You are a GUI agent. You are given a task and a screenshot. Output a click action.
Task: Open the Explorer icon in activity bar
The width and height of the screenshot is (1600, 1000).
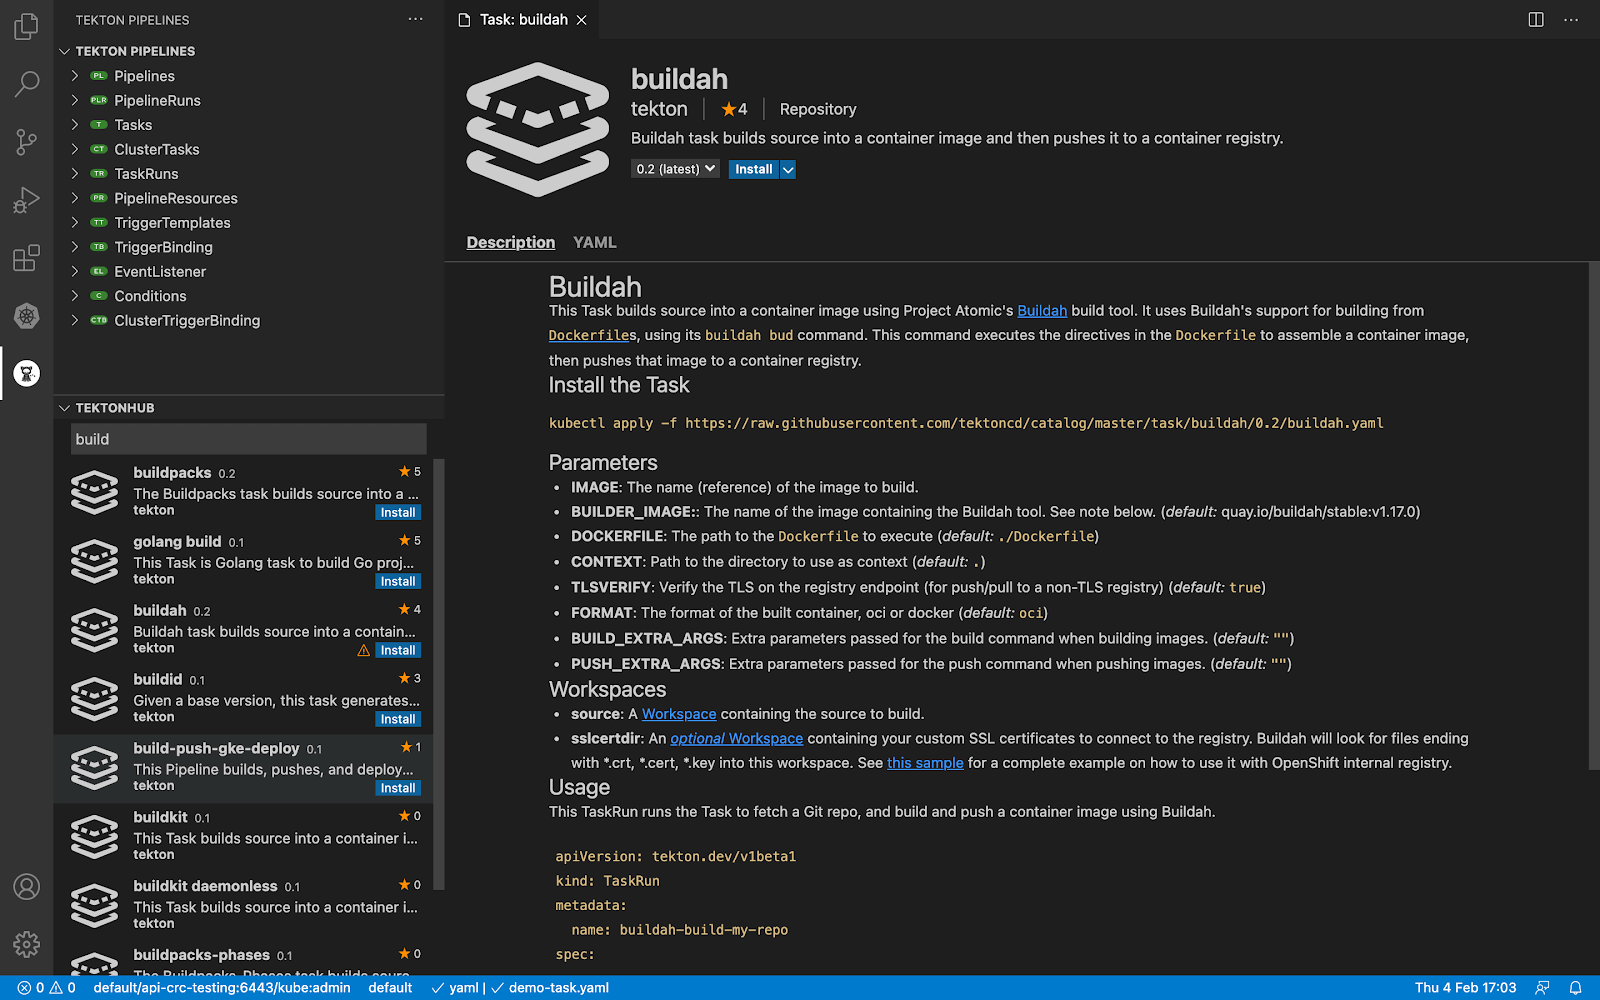[x=27, y=26]
